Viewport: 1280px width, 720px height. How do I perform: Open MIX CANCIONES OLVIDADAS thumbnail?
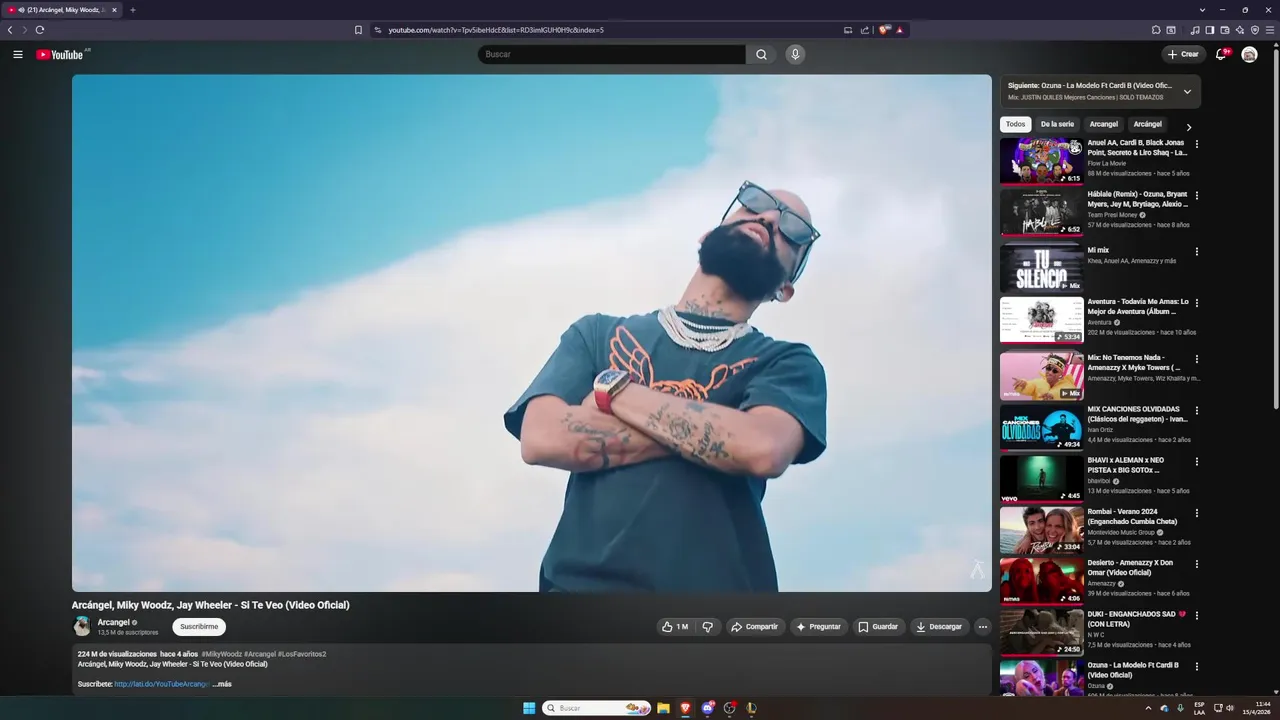(x=1041, y=428)
